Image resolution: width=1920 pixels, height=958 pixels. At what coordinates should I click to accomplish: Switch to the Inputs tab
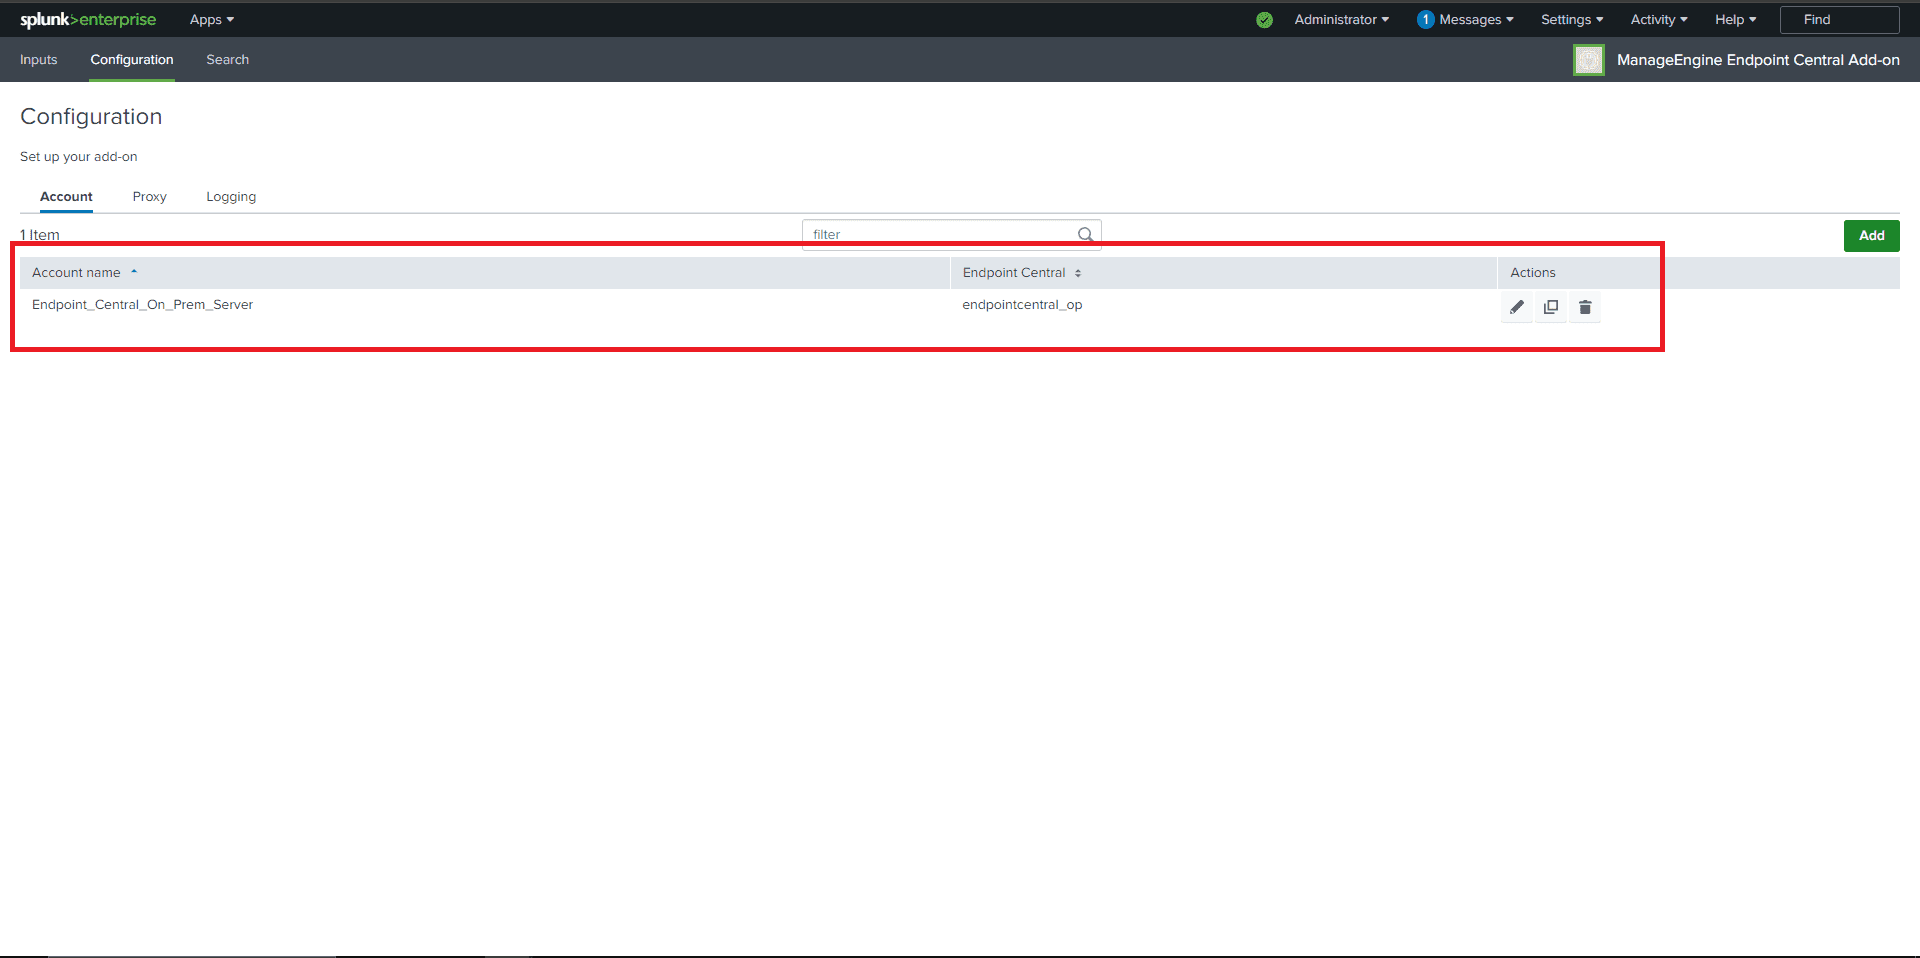coord(38,59)
